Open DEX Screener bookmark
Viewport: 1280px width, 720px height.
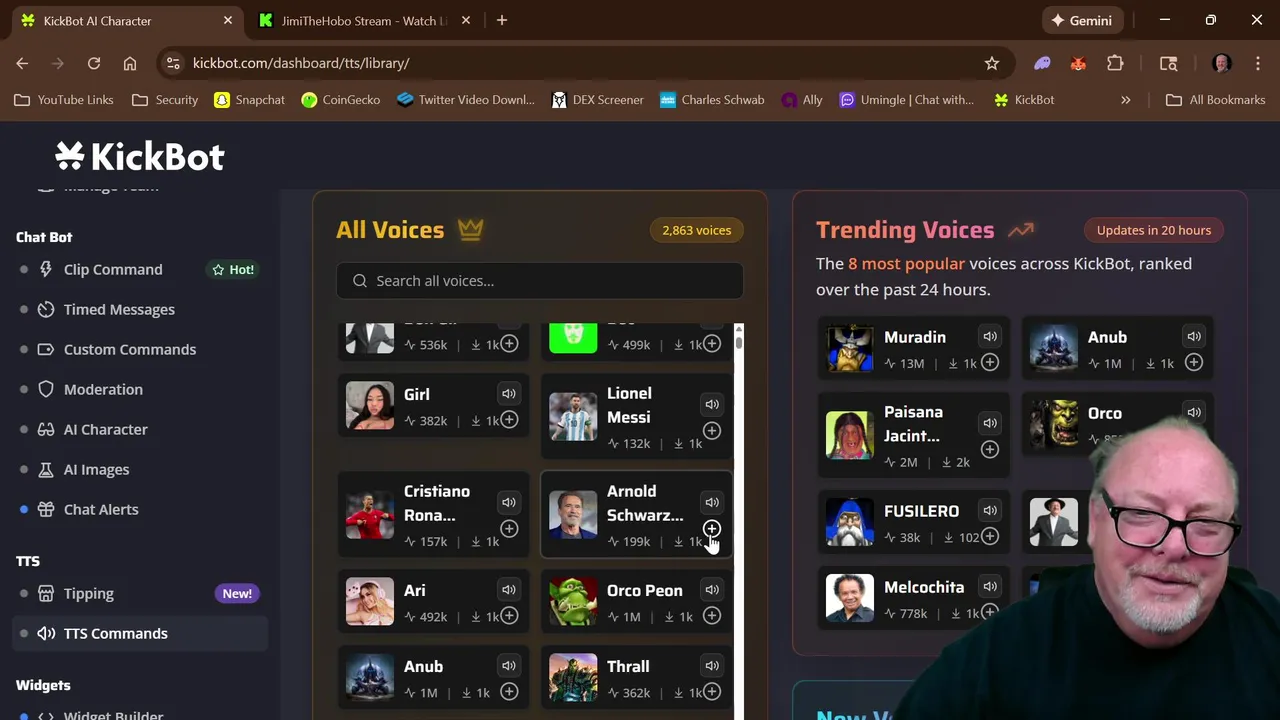tap(598, 100)
